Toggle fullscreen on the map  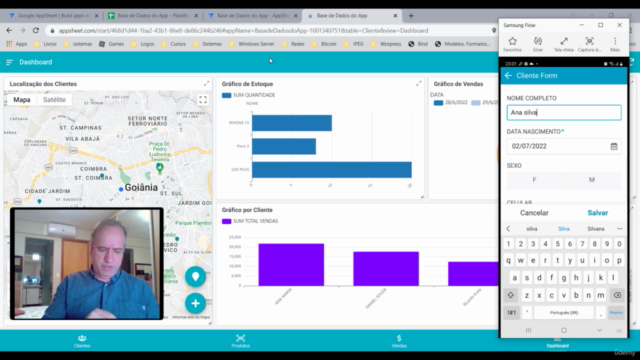(203, 100)
